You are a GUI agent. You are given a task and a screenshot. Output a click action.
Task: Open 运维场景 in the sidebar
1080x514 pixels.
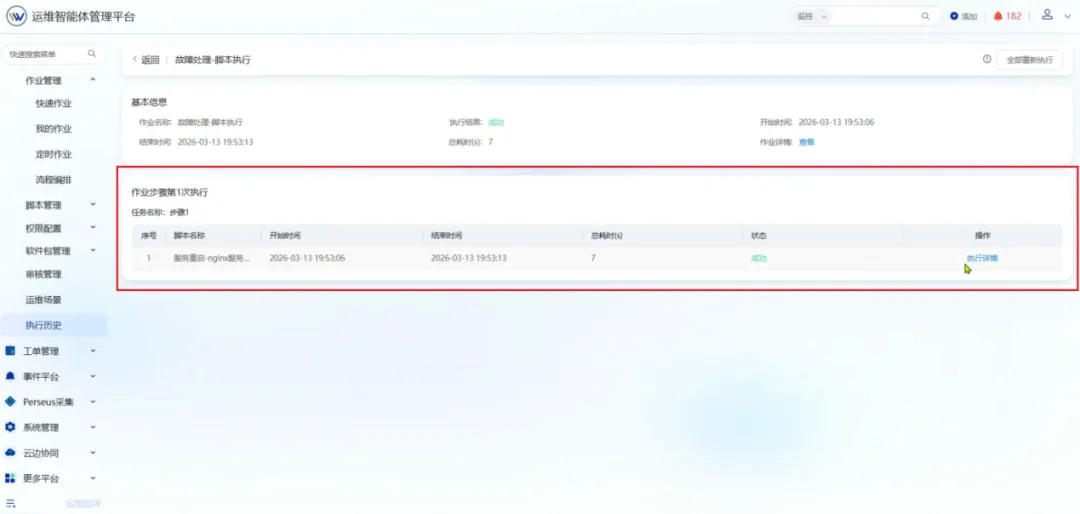click(43, 300)
